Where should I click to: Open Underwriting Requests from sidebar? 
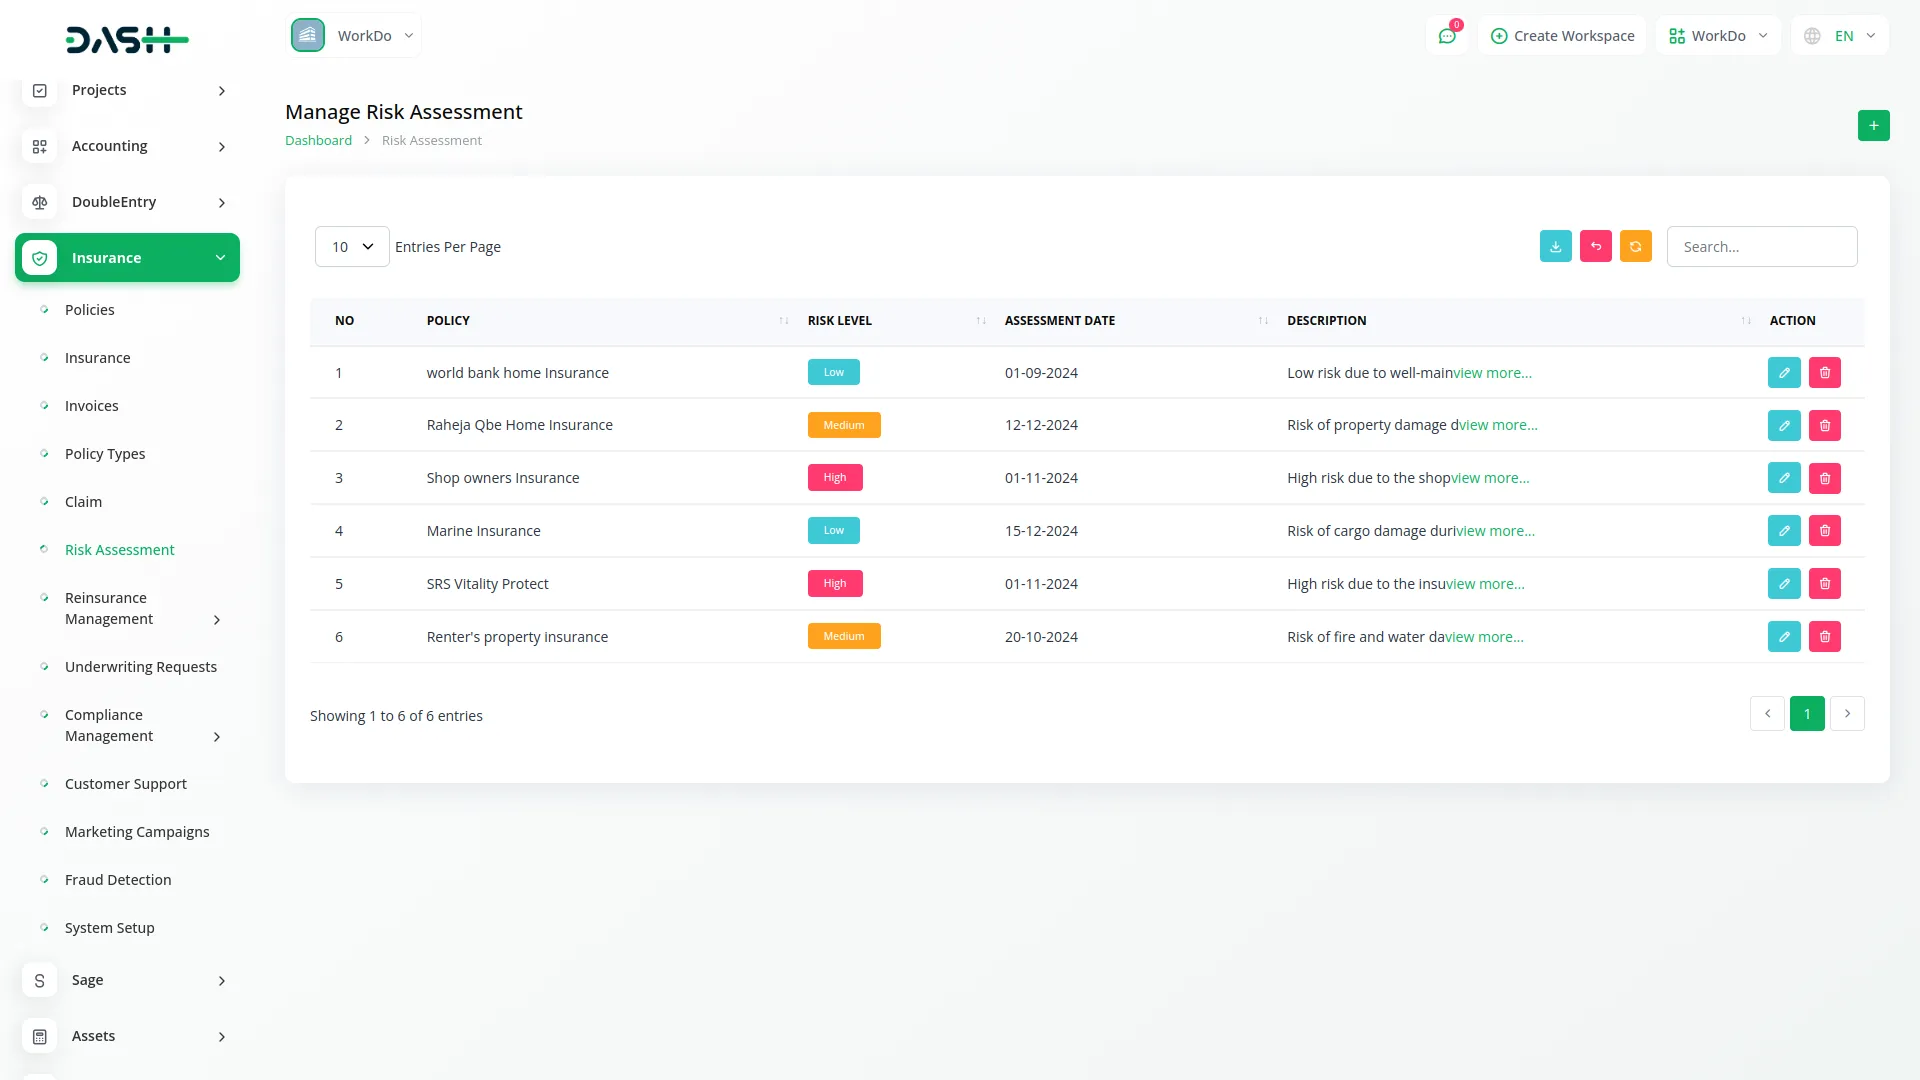(x=141, y=666)
